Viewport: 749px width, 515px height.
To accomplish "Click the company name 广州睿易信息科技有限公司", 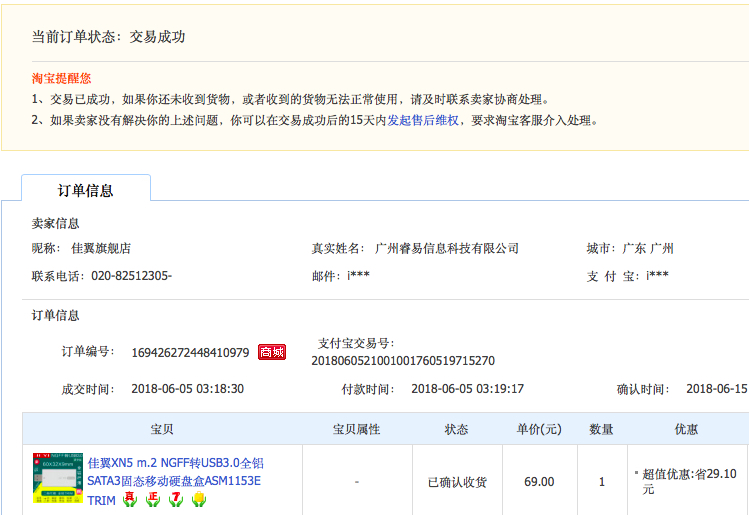I will (447, 248).
